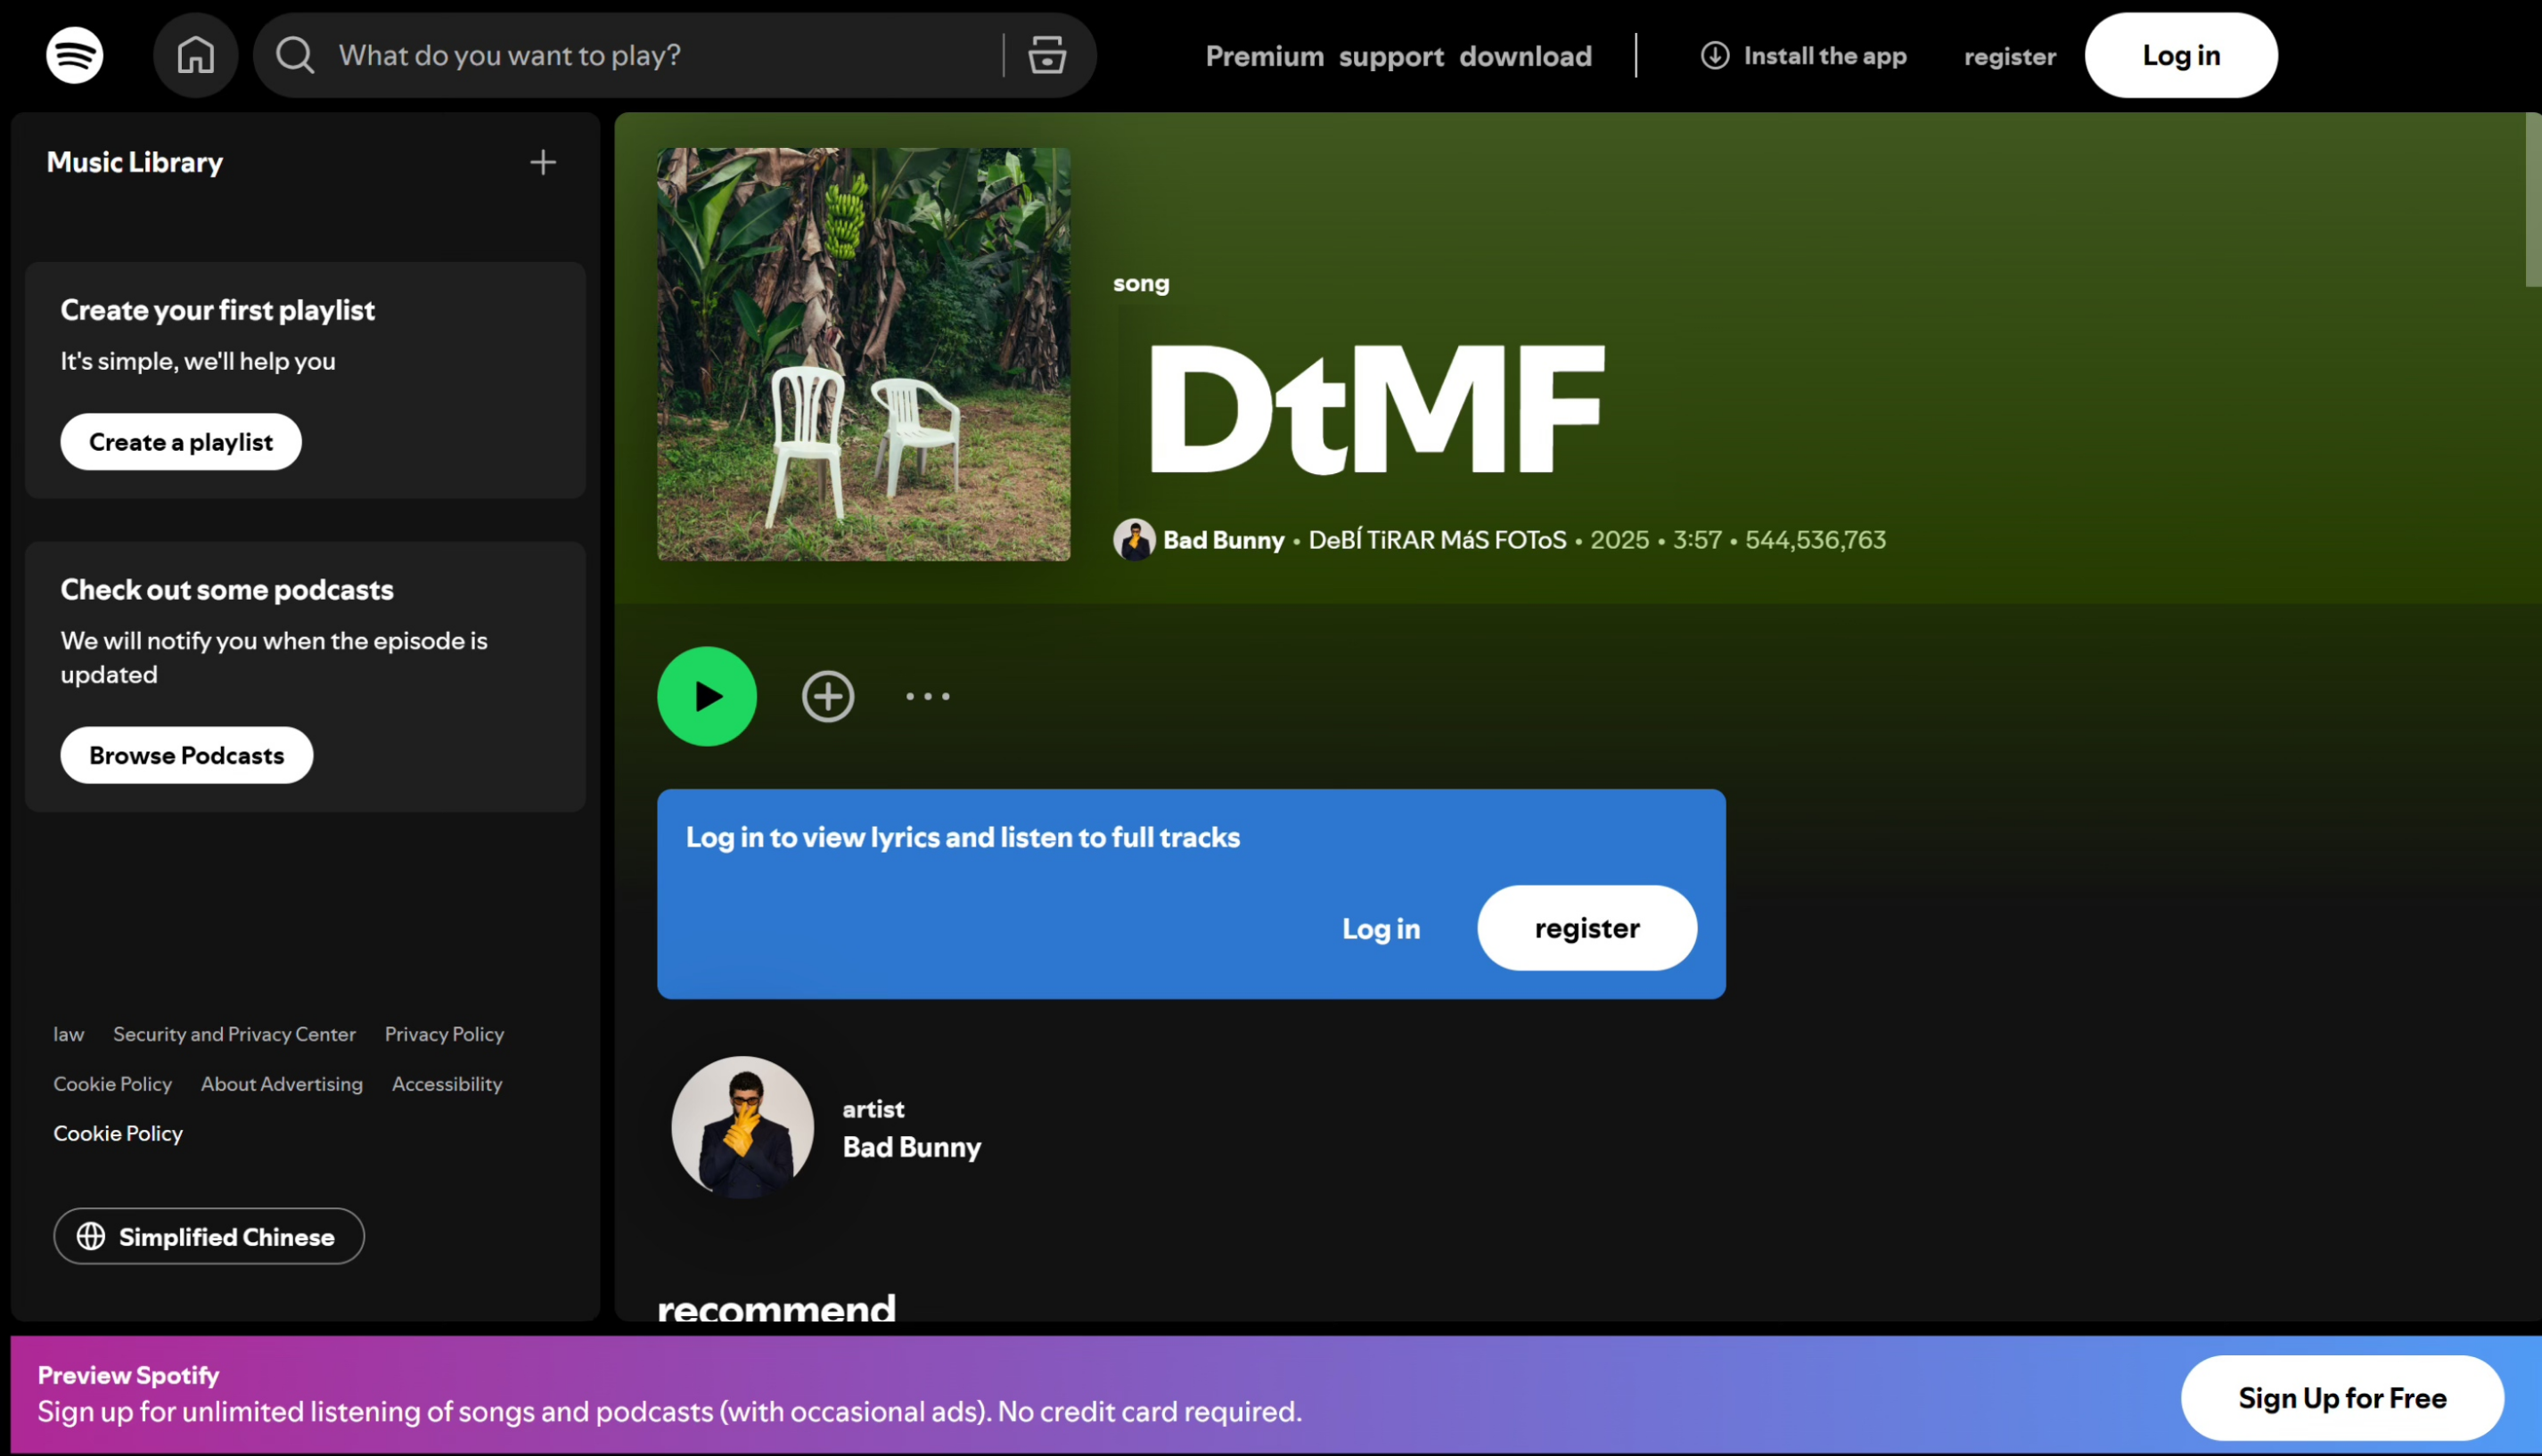Image resolution: width=2542 pixels, height=1456 pixels.
Task: Open the Simplified Chinese language selector
Action: point(208,1236)
